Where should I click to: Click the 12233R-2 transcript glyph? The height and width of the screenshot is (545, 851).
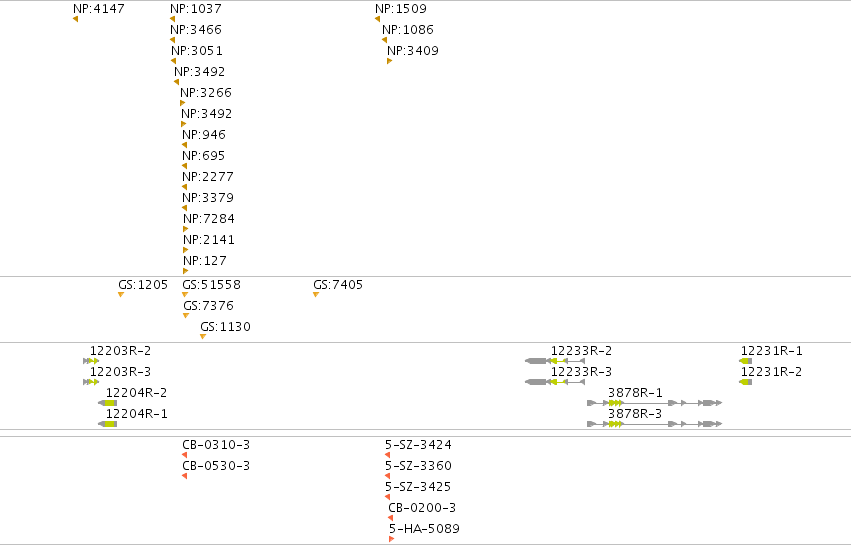[555, 361]
